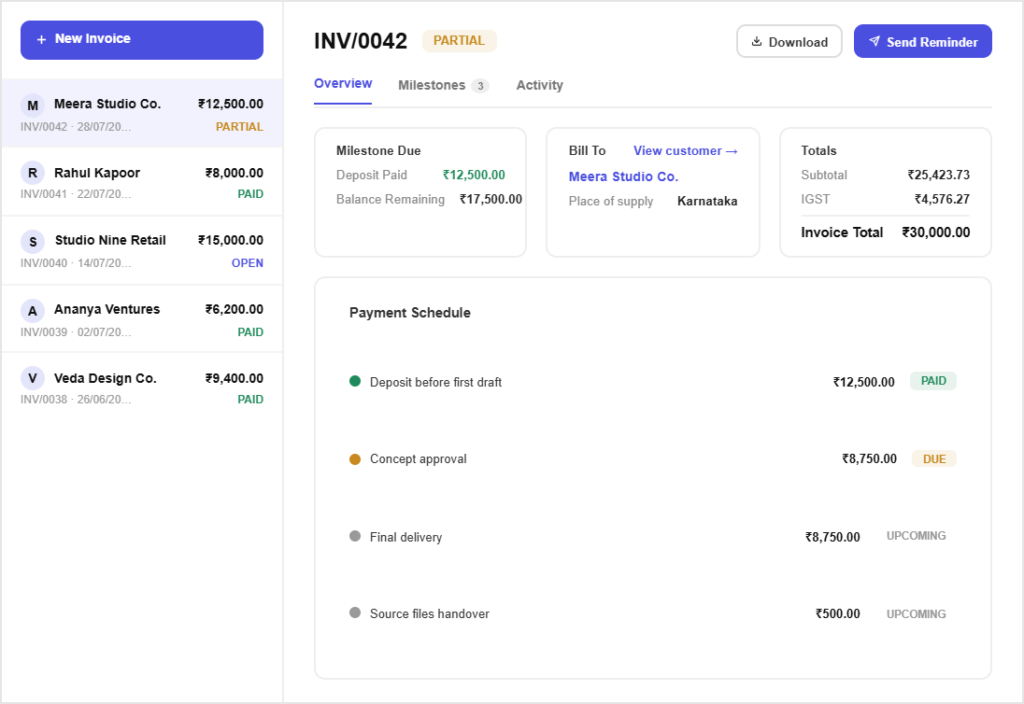Select the Meera Studio Co. invoice row

point(142,113)
